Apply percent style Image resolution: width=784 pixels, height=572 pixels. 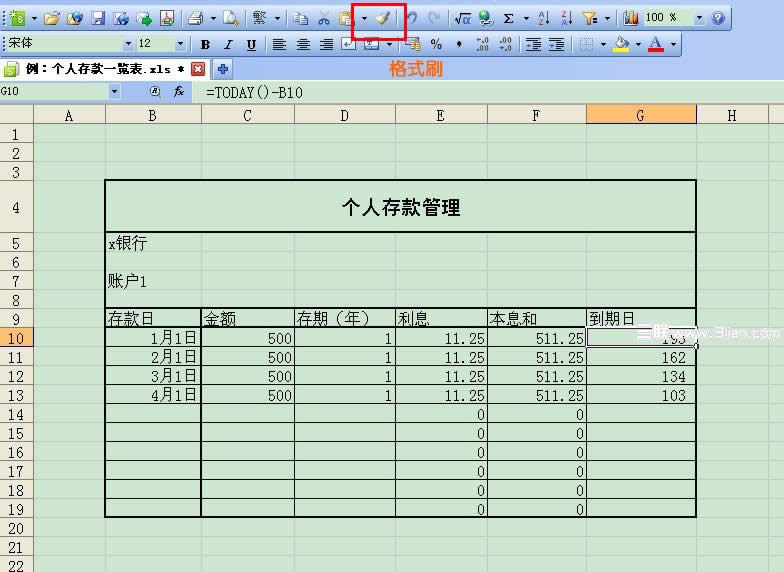point(436,45)
